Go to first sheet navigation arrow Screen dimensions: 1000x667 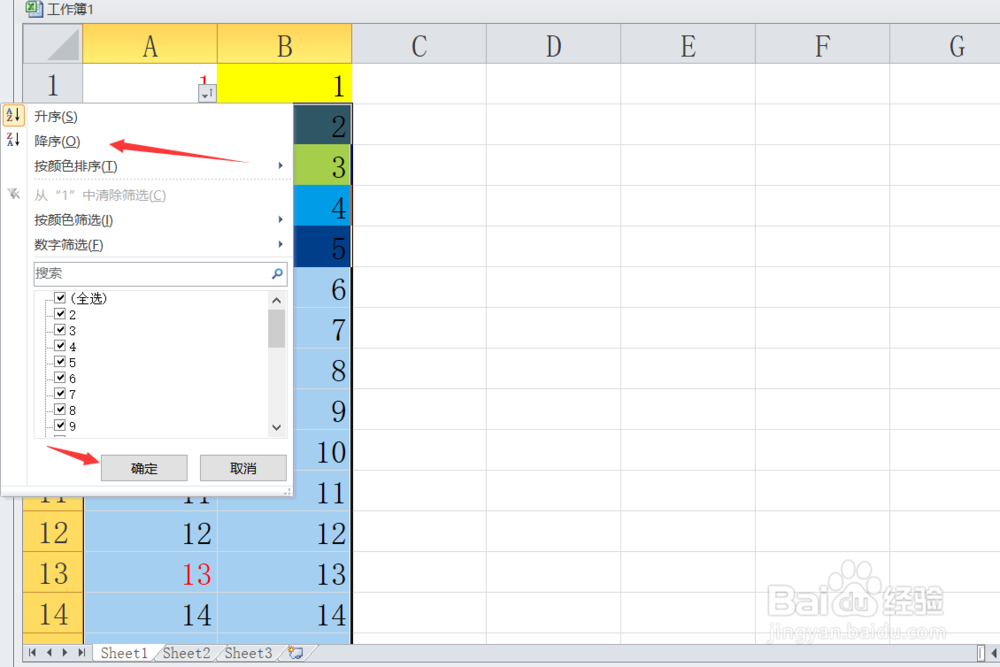coord(32,652)
